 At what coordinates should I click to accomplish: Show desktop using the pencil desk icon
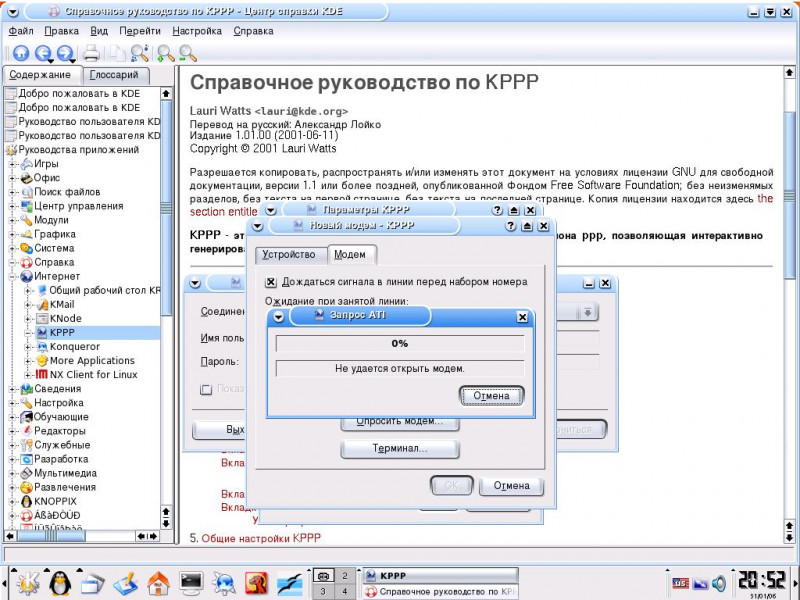126,584
